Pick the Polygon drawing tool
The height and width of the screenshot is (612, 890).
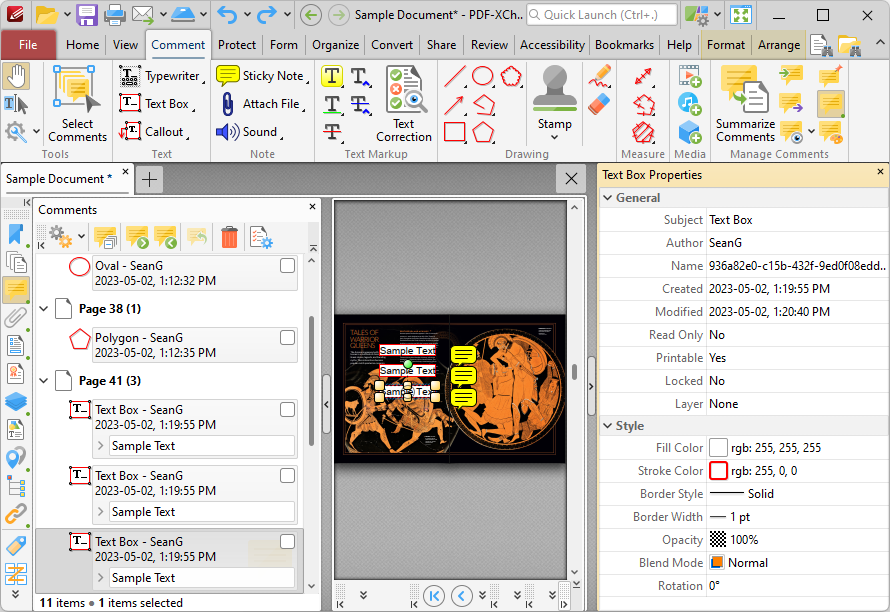pos(483,132)
